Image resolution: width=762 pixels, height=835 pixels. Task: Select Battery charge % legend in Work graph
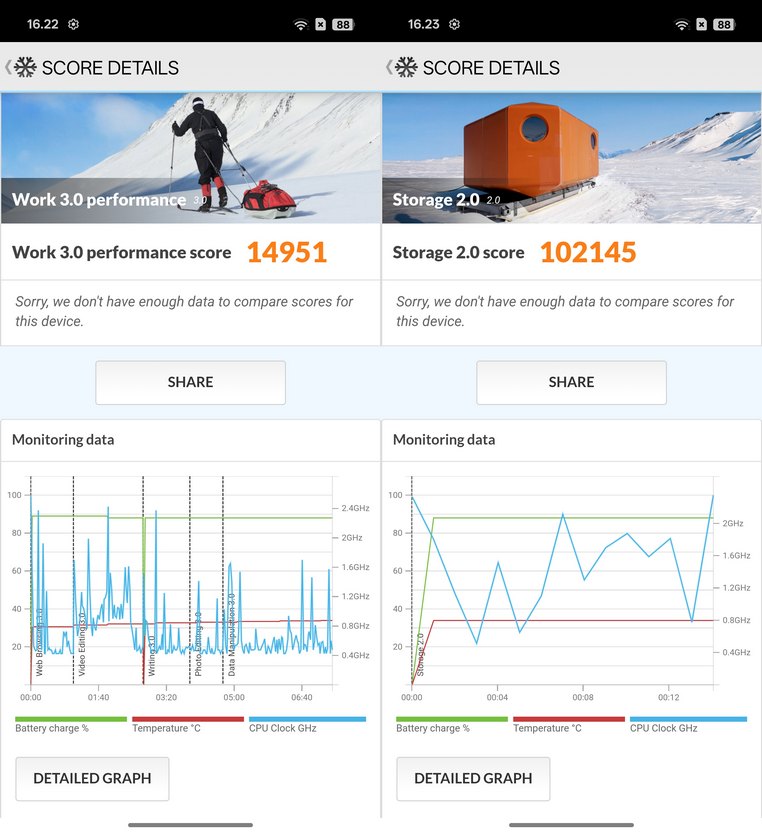coord(71,725)
